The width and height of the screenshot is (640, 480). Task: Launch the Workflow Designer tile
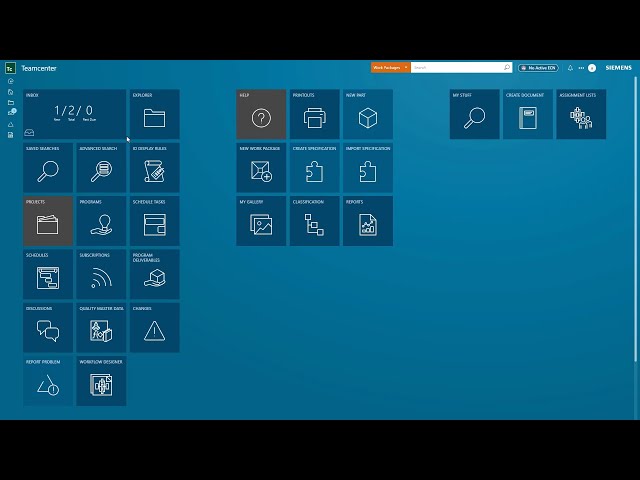click(101, 381)
